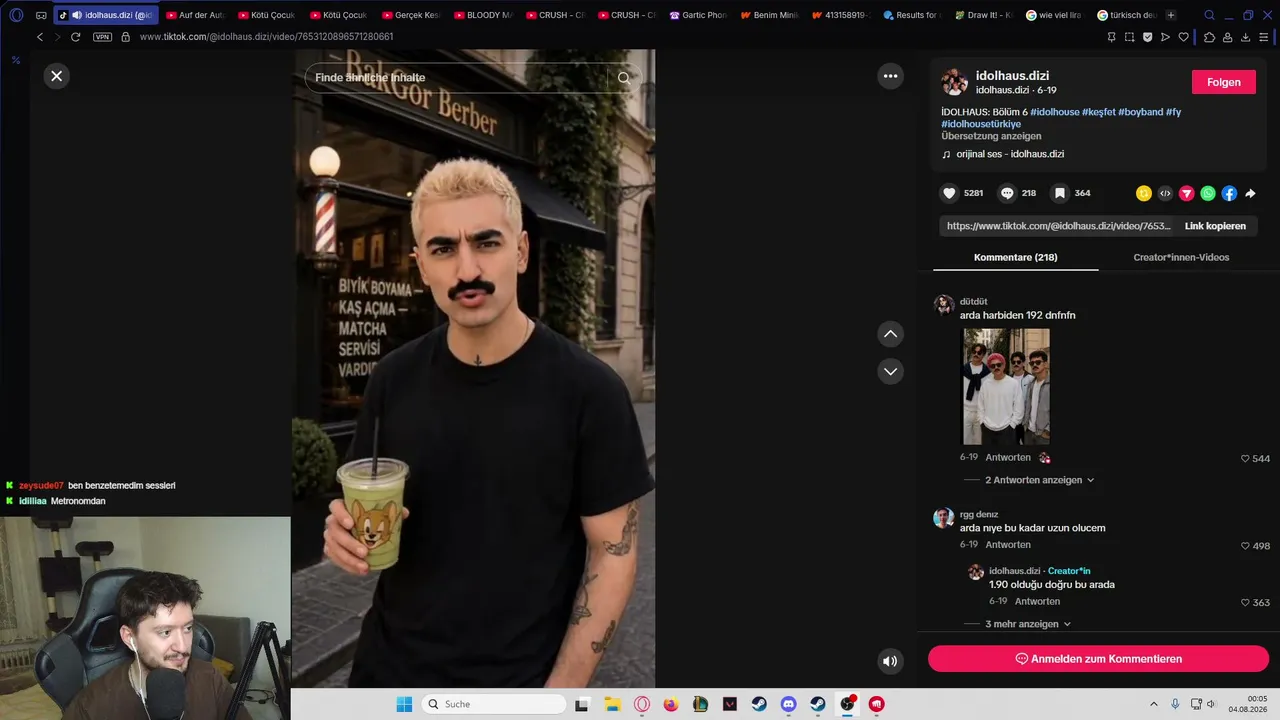Like the video with the heart icon
1280x720 pixels.
(950, 193)
